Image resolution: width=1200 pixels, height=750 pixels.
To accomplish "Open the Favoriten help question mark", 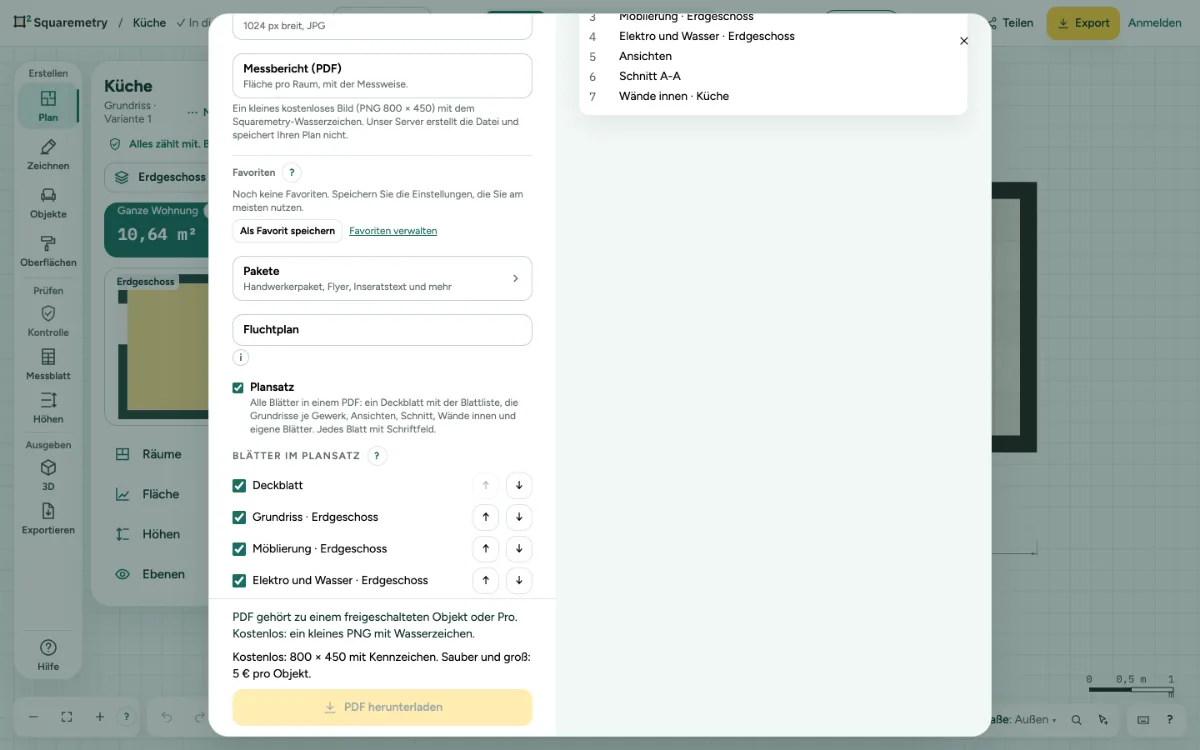I will coord(291,173).
